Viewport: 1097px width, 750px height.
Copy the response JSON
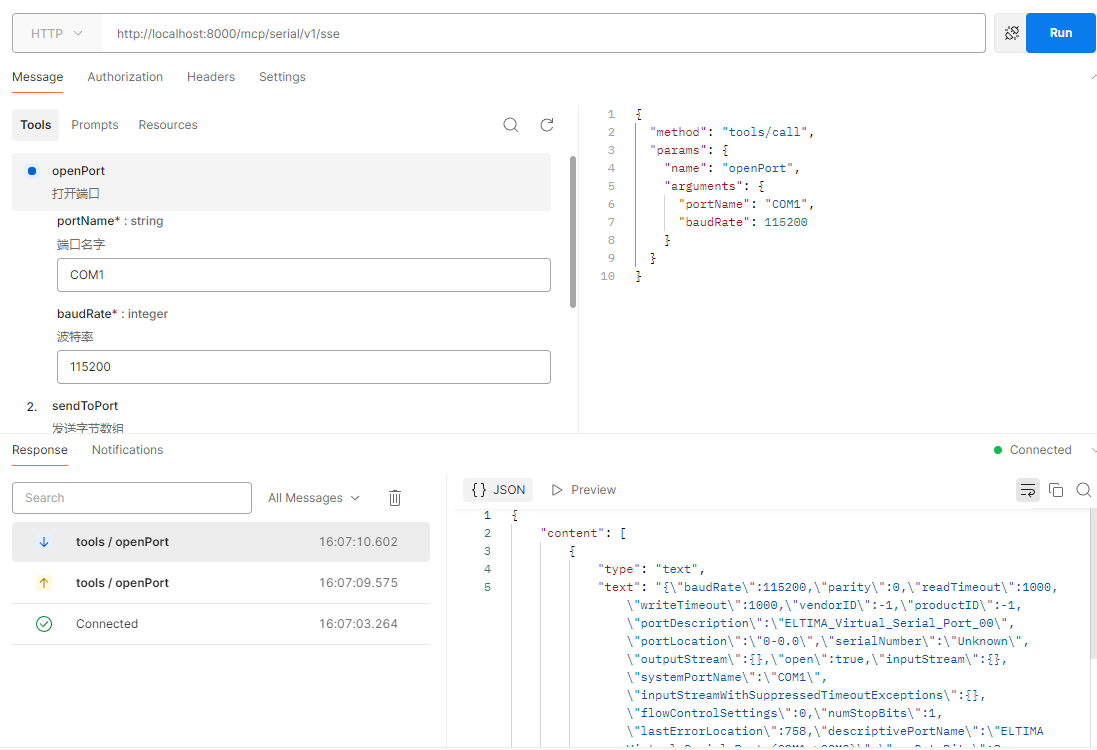click(1056, 490)
